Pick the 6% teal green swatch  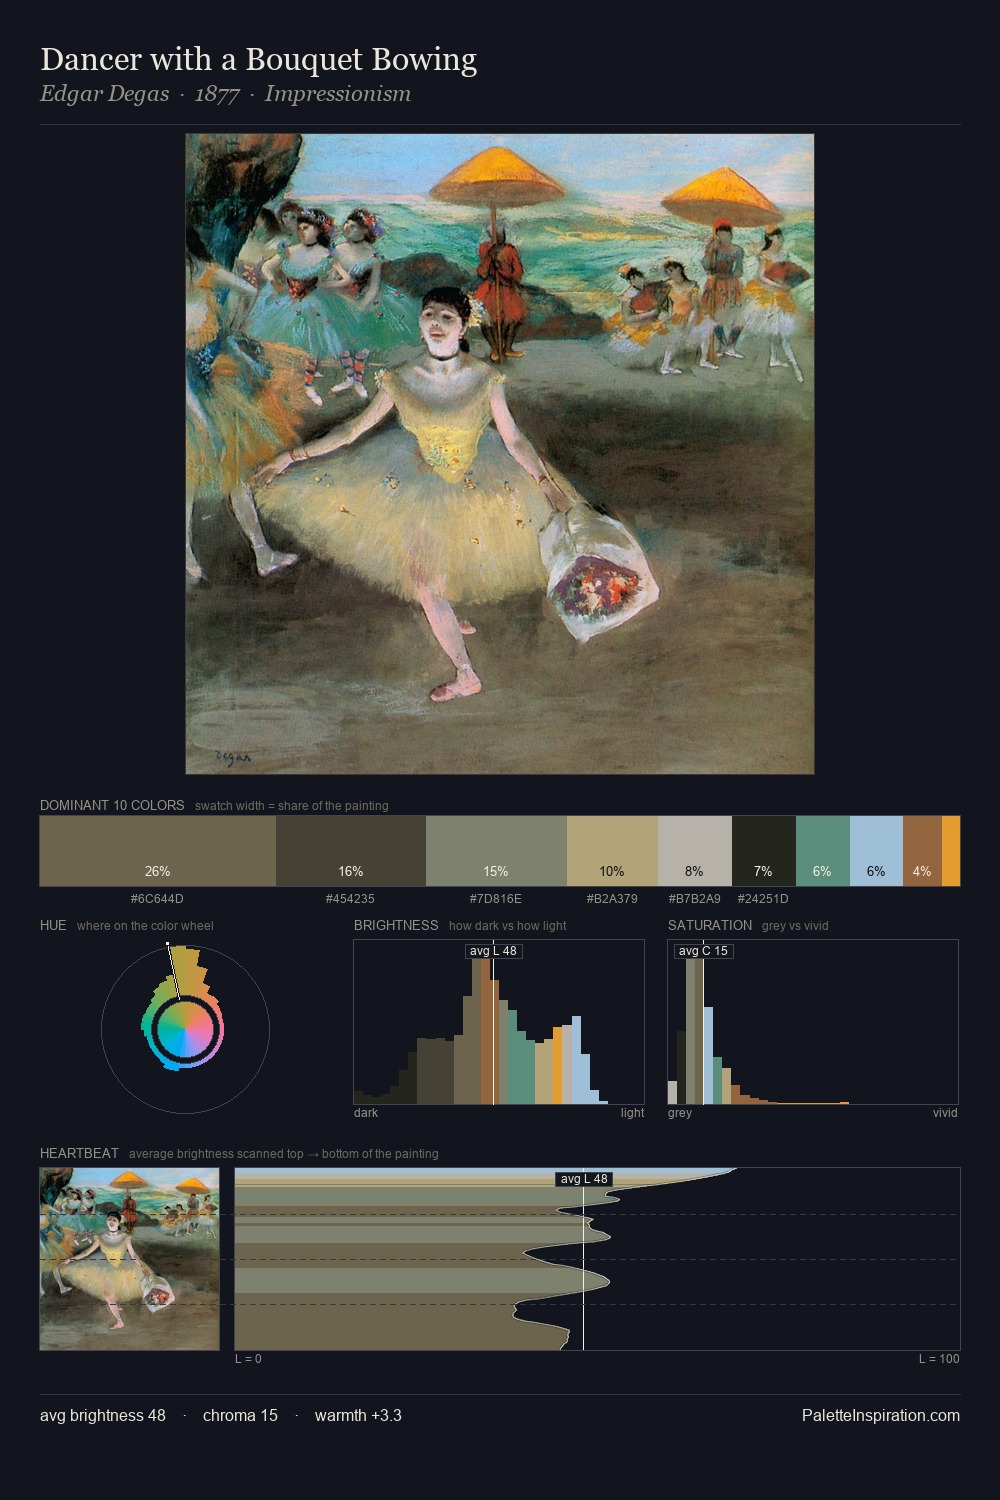tap(823, 851)
